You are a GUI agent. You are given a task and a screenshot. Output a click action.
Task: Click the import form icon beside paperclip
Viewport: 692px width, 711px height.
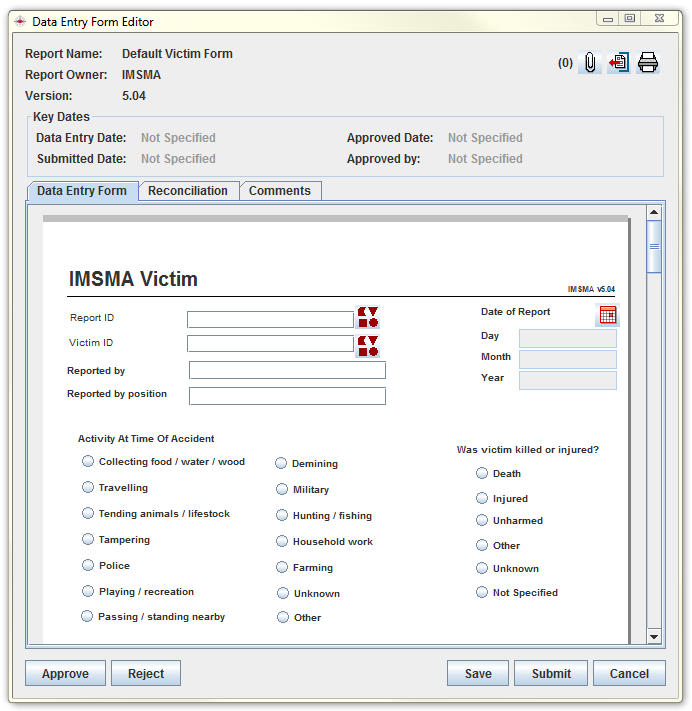click(x=619, y=63)
